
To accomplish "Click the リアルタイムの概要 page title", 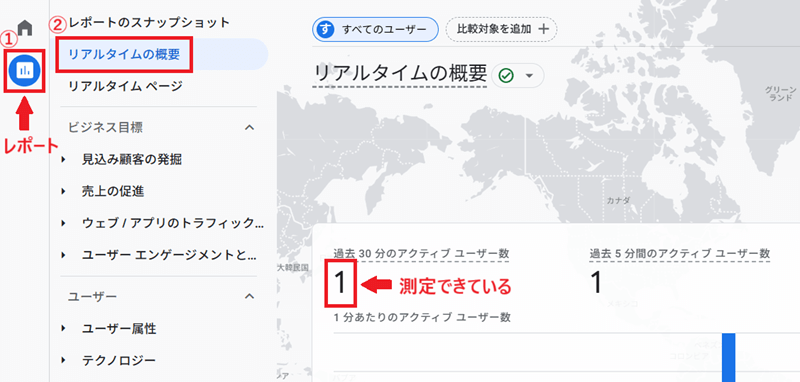I will point(400,74).
